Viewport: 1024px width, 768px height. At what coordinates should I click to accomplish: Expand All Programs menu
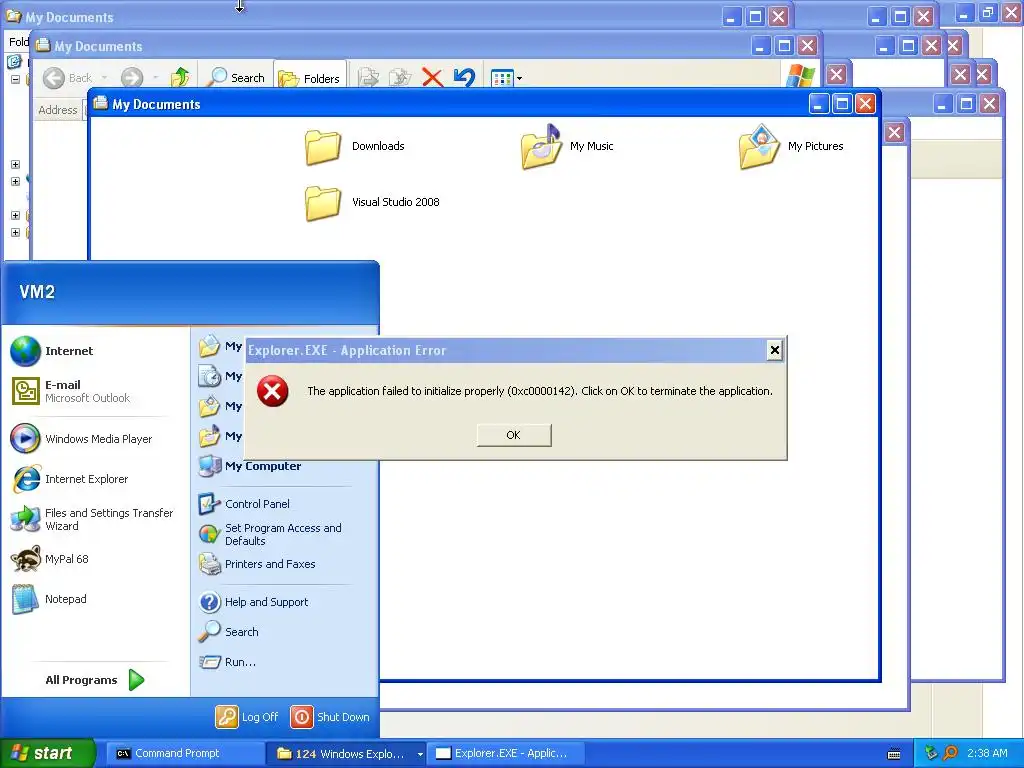[94, 680]
